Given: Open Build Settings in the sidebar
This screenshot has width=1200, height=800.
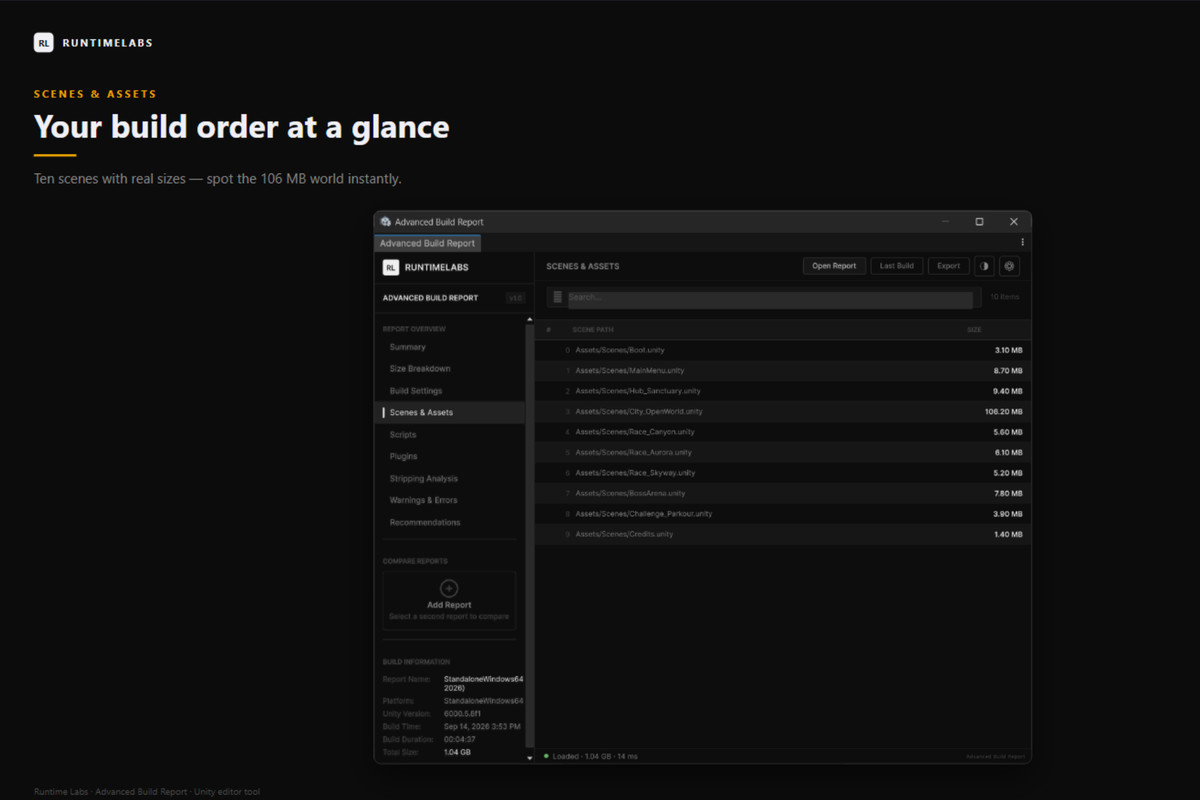Looking at the screenshot, I should (450, 391).
